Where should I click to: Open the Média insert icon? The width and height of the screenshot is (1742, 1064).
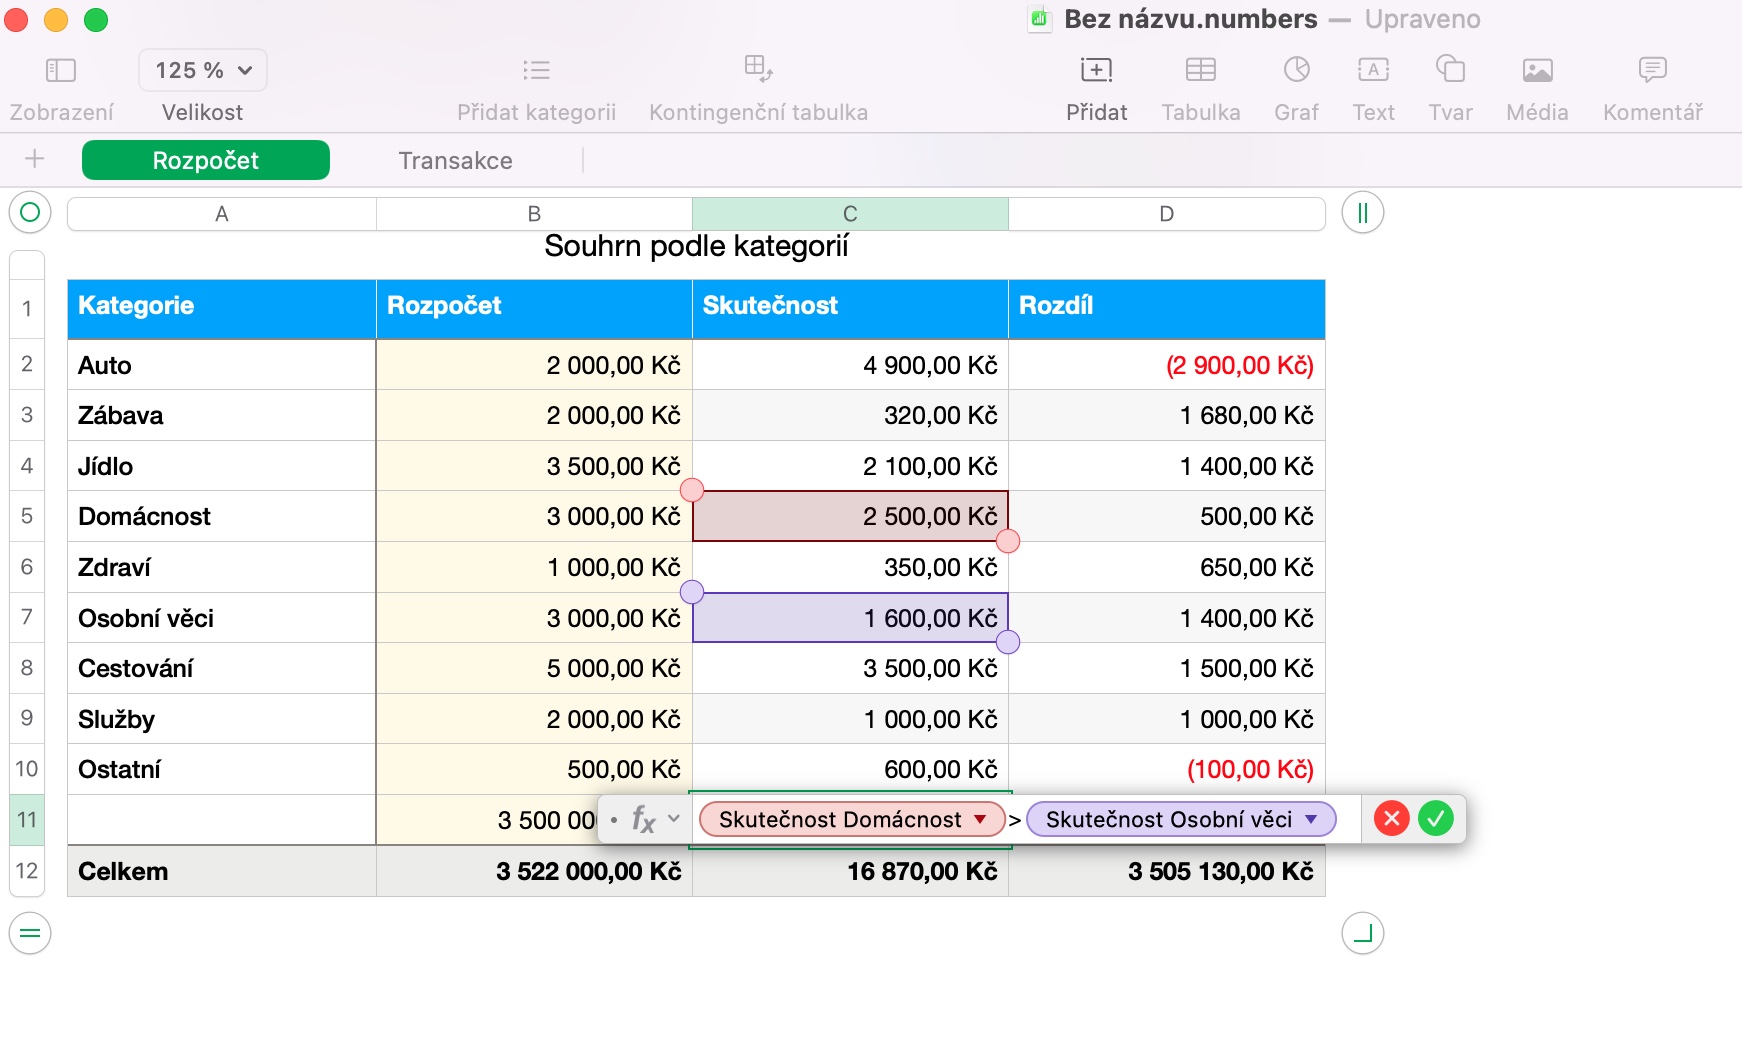[x=1537, y=70]
